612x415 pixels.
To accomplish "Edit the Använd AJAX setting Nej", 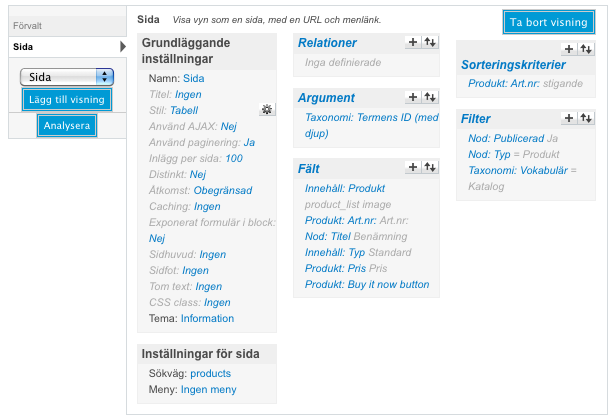I will coord(229,126).
